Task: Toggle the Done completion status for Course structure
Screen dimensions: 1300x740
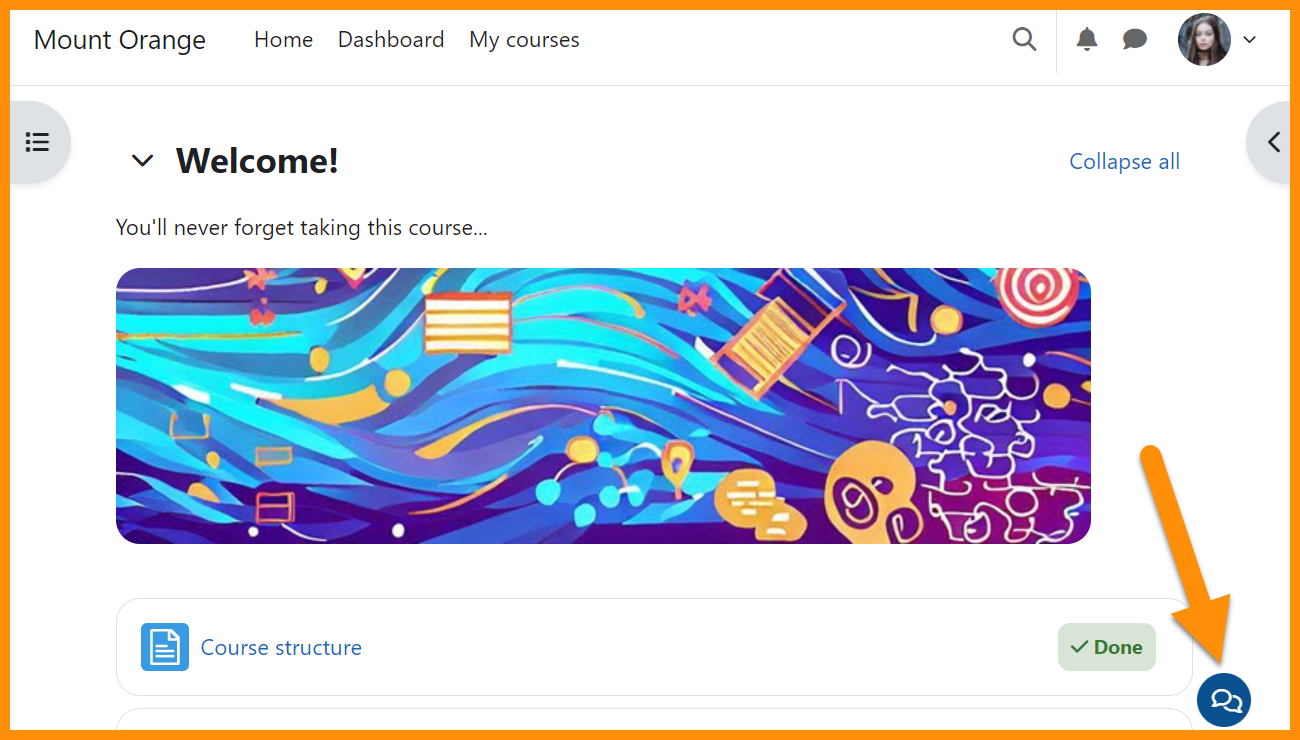Action: tap(1107, 647)
